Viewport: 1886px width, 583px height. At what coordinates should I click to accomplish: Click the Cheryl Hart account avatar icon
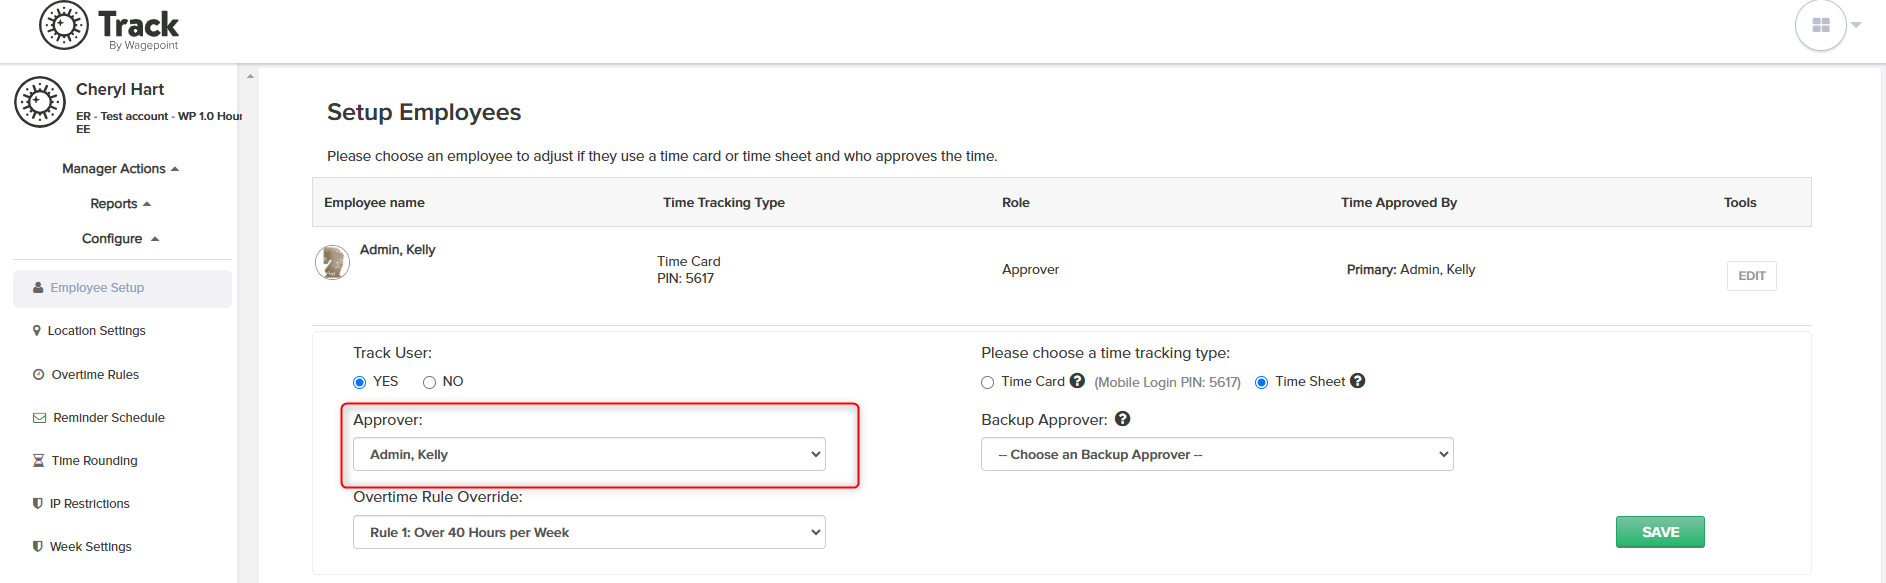pyautogui.click(x=40, y=102)
